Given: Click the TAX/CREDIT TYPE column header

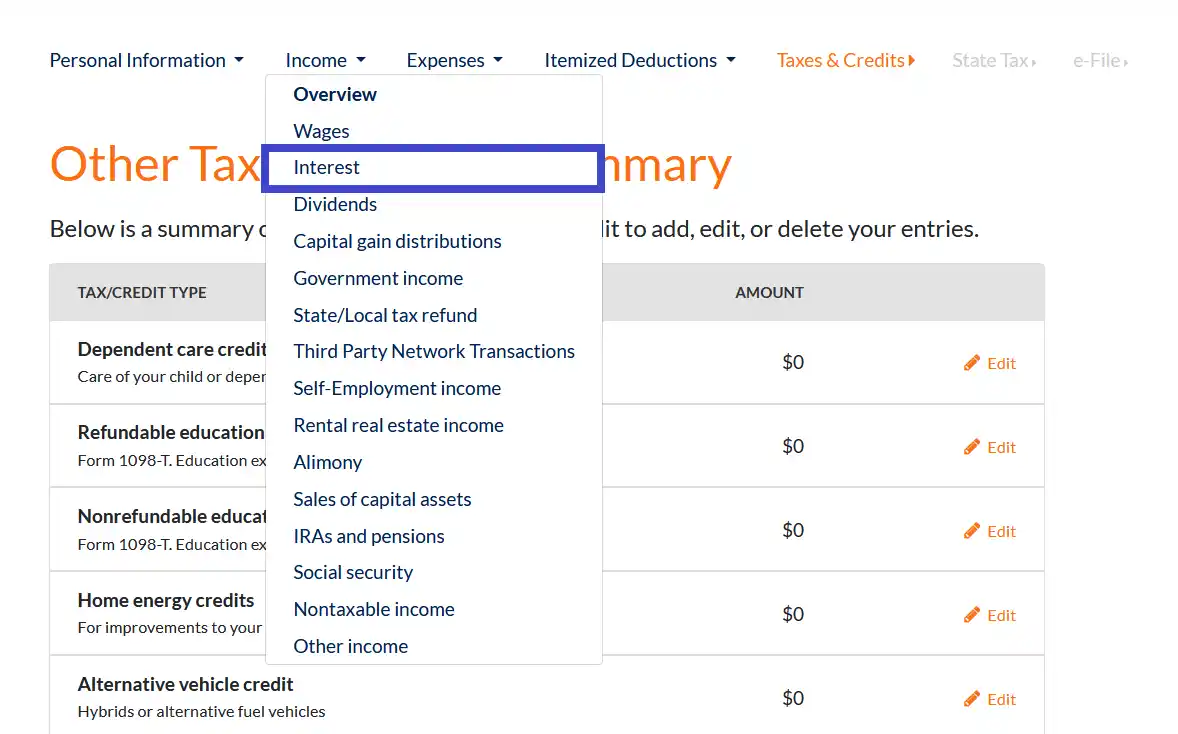Looking at the screenshot, I should pyautogui.click(x=141, y=292).
